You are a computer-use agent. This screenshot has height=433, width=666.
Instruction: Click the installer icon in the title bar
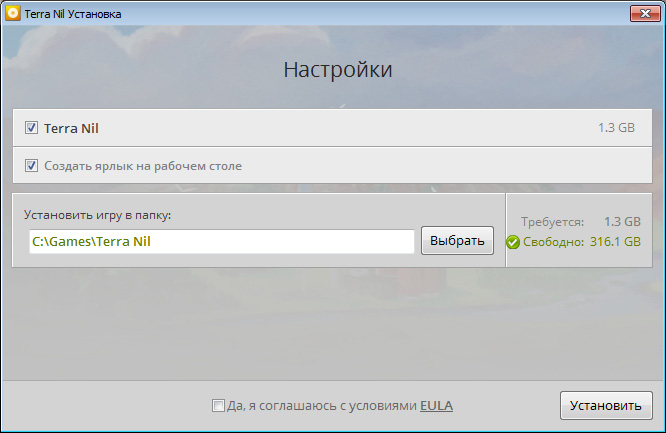coord(12,13)
